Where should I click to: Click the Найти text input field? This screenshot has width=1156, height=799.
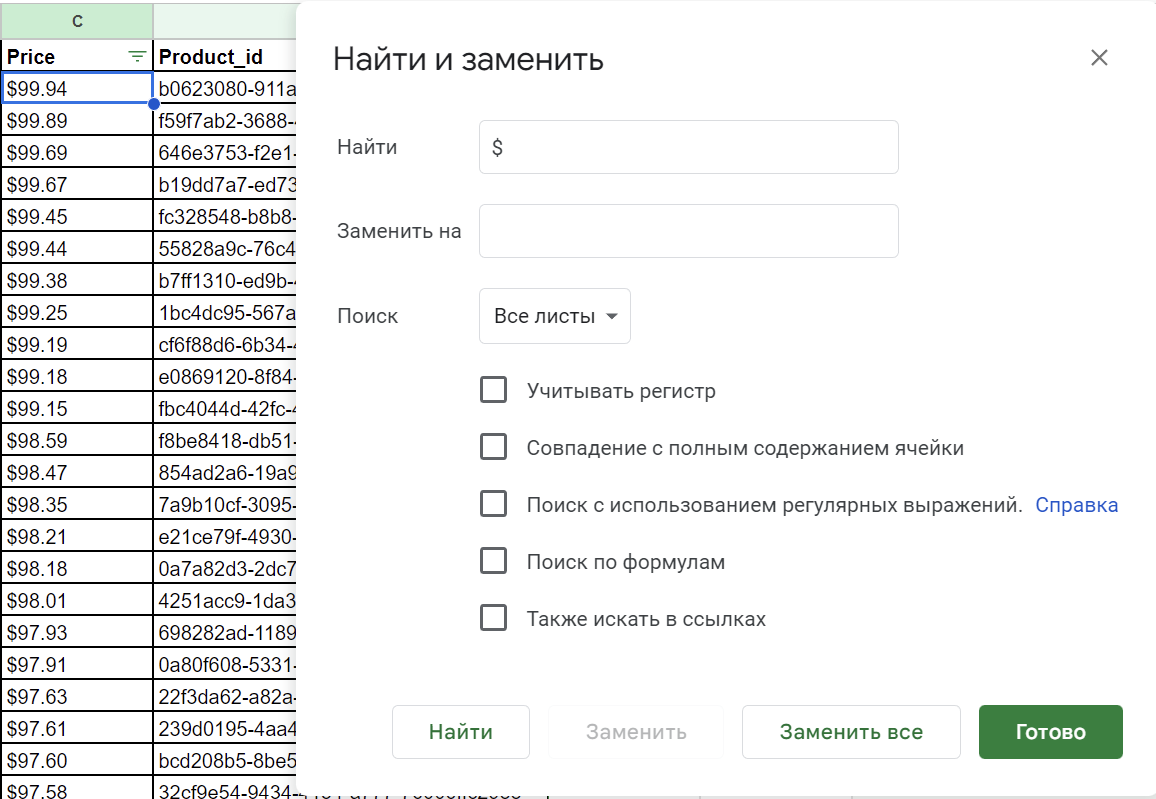point(688,147)
